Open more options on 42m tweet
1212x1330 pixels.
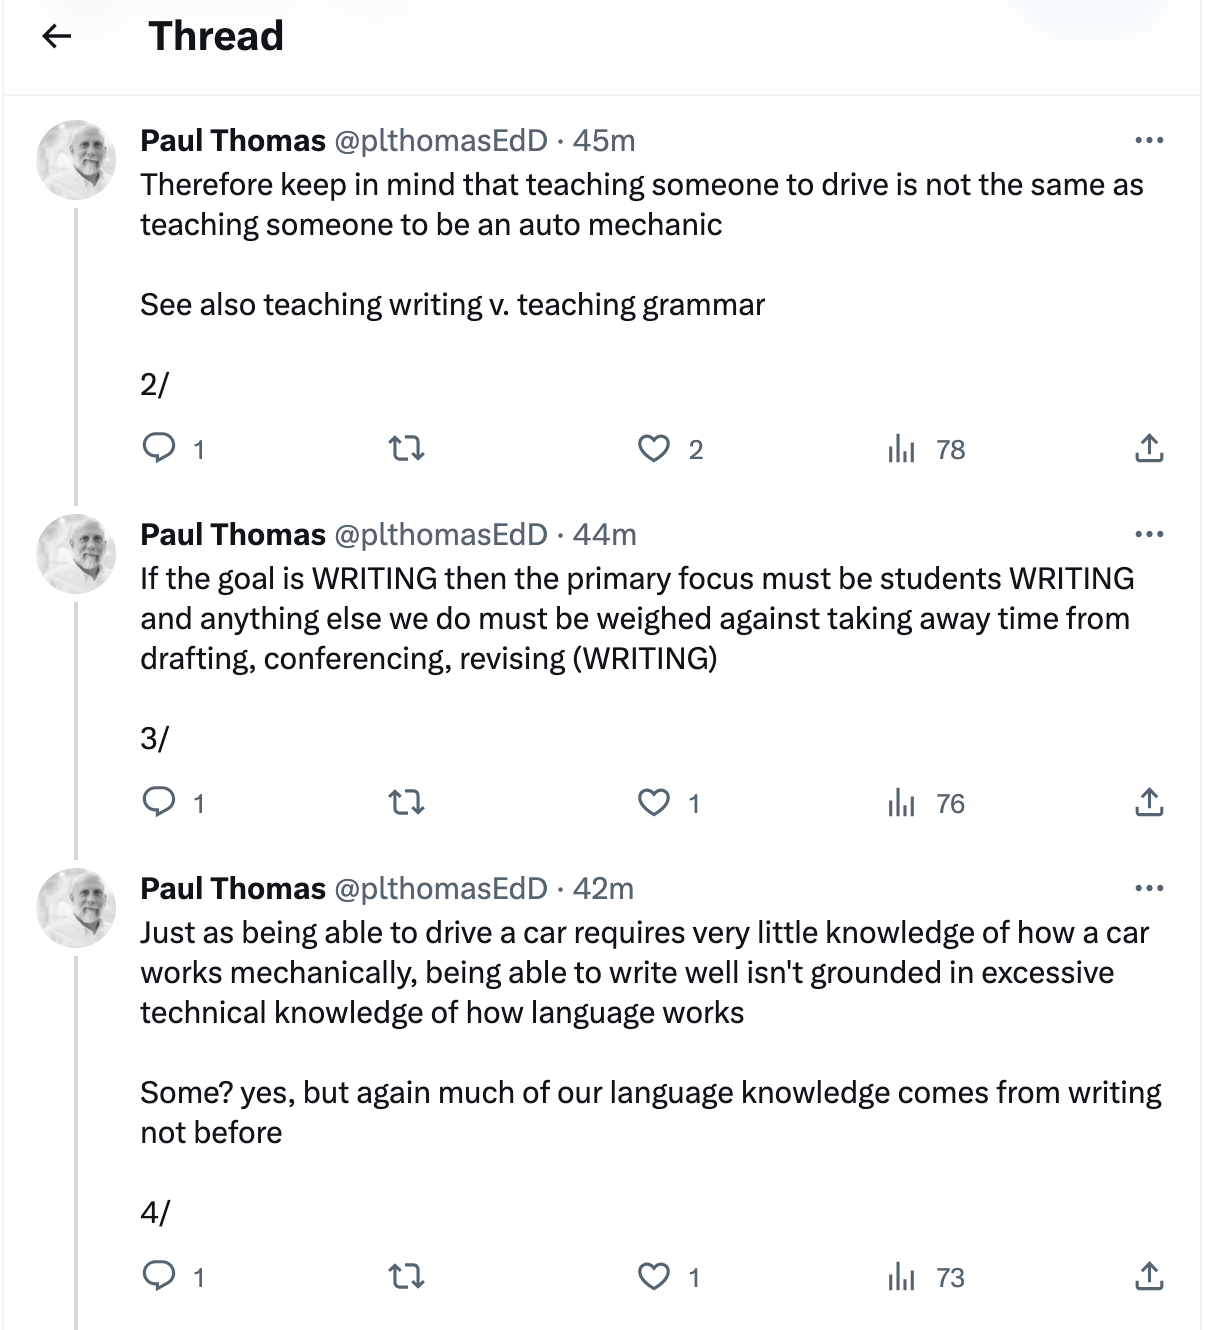[x=1149, y=888]
